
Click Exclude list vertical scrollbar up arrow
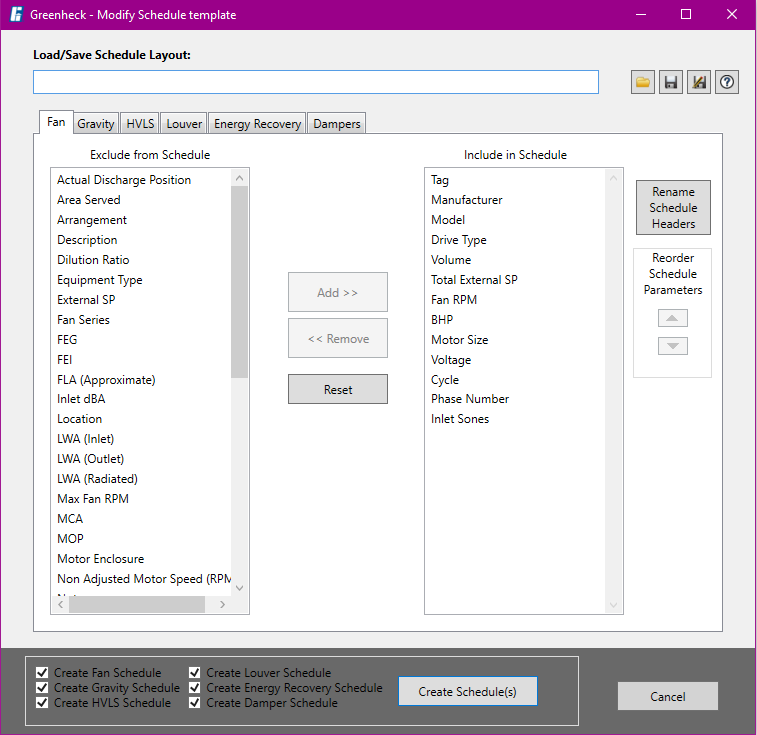pyautogui.click(x=239, y=178)
